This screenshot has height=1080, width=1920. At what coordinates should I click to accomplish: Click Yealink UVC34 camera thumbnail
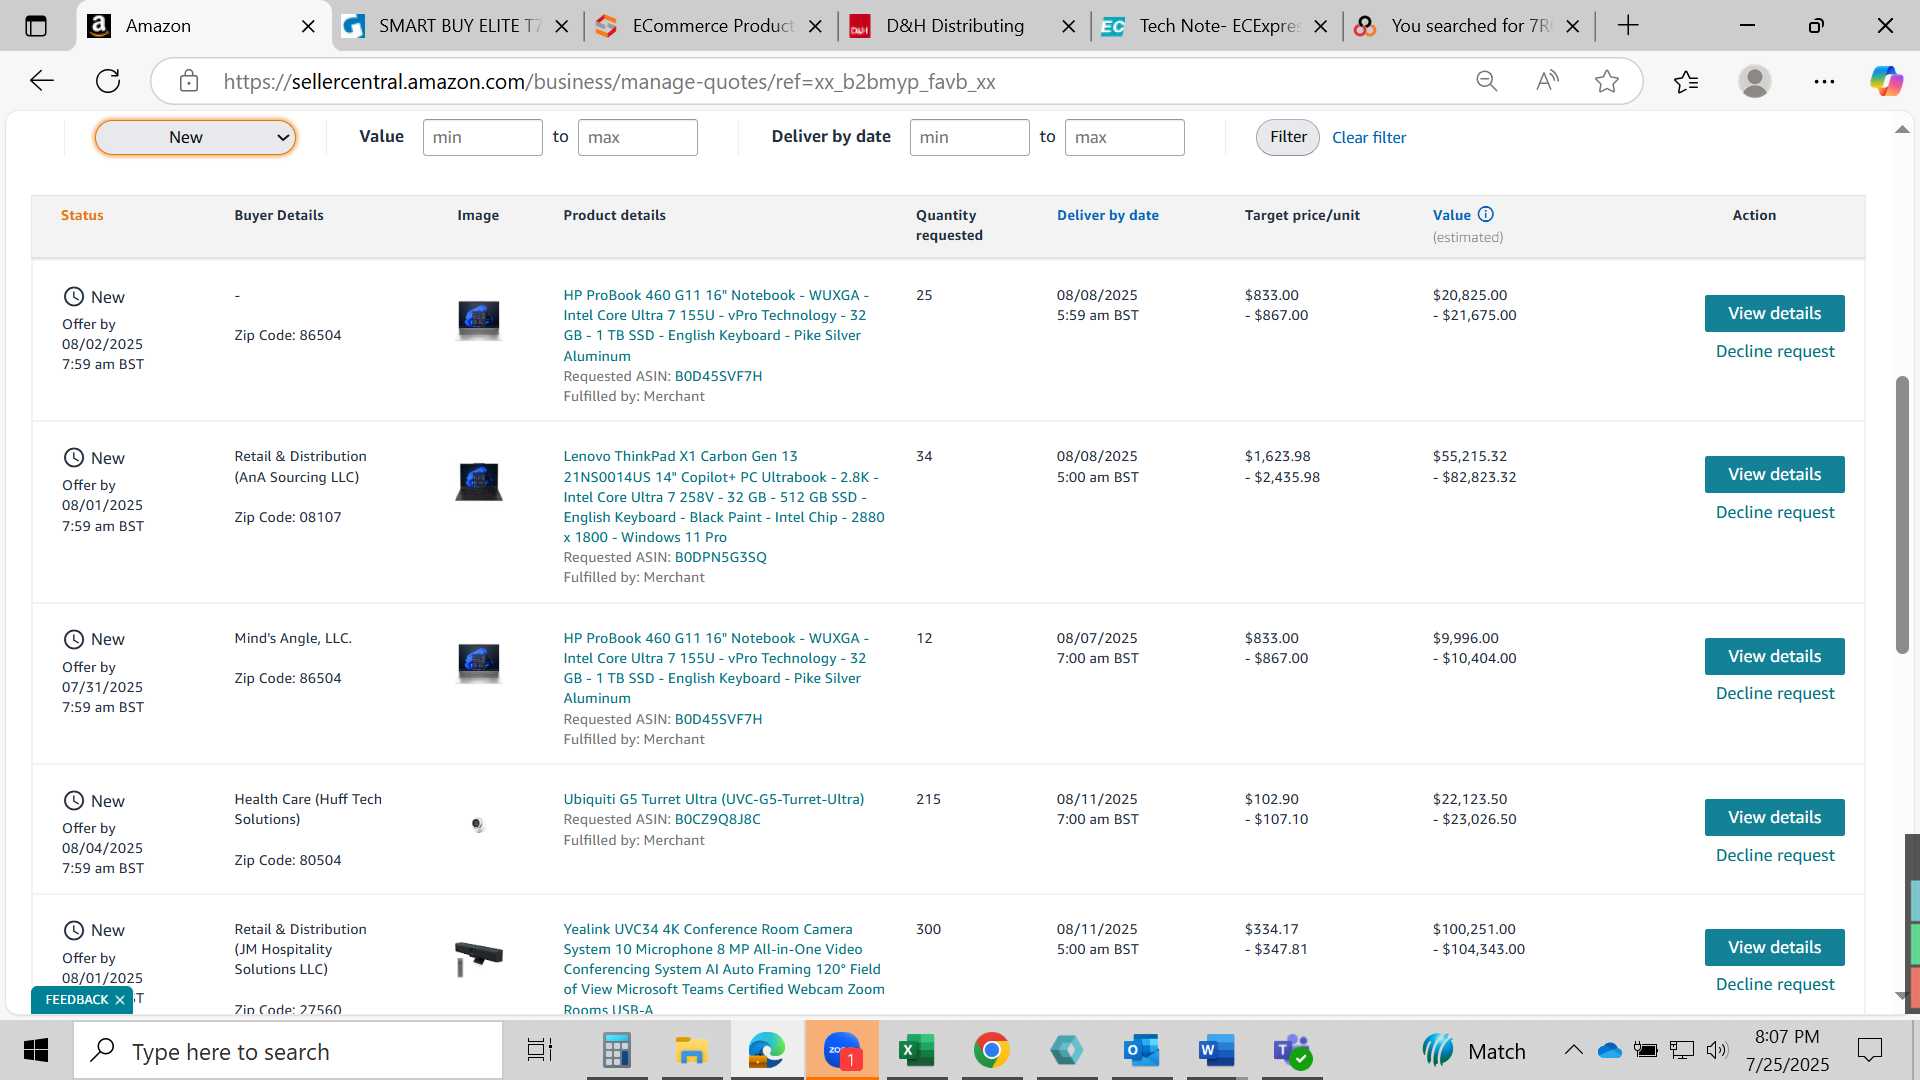[x=479, y=957]
